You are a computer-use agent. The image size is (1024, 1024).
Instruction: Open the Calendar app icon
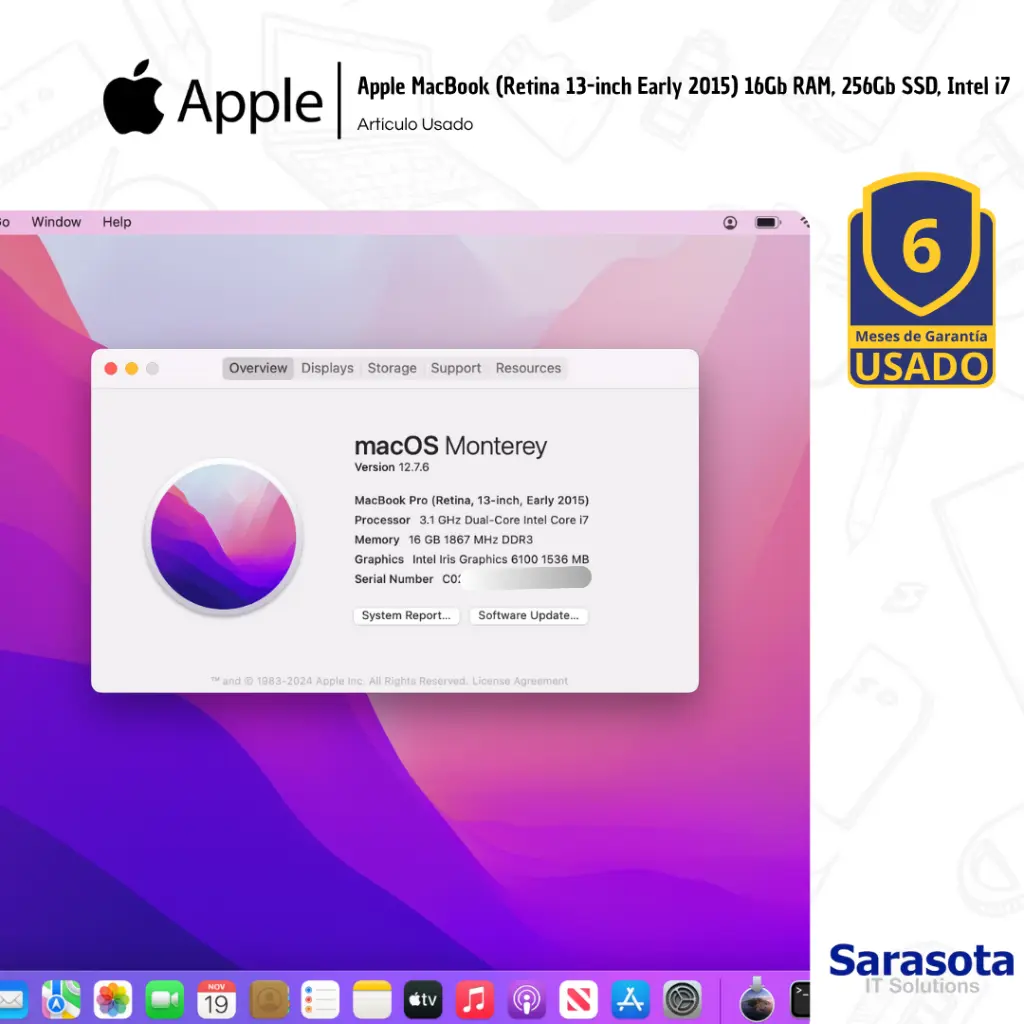tap(217, 999)
